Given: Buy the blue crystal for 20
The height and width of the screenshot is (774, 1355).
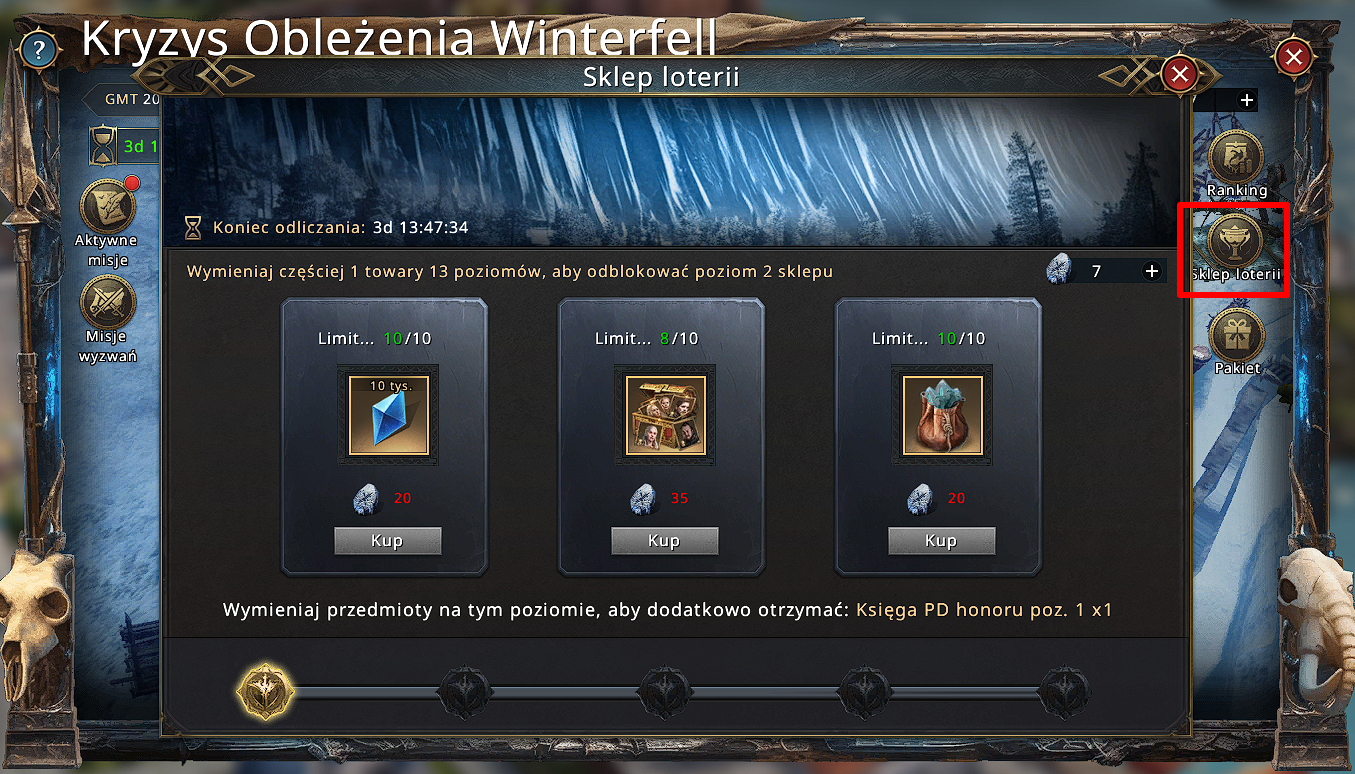Looking at the screenshot, I should coord(387,541).
